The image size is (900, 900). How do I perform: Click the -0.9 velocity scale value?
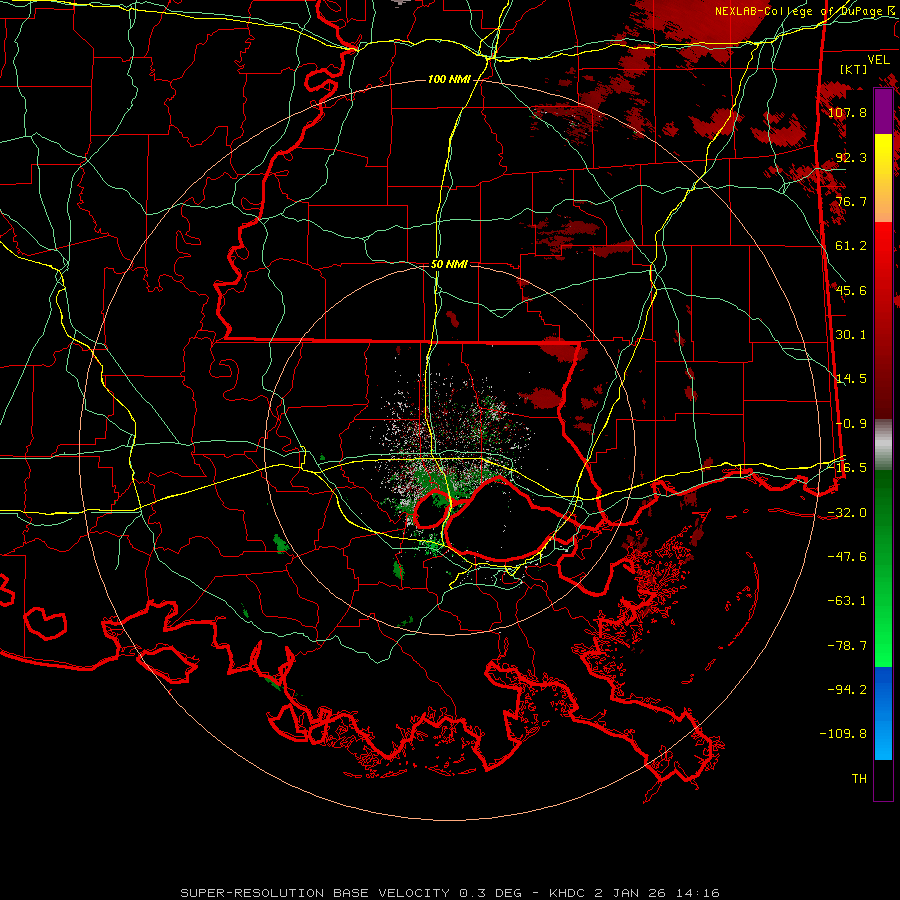(851, 424)
